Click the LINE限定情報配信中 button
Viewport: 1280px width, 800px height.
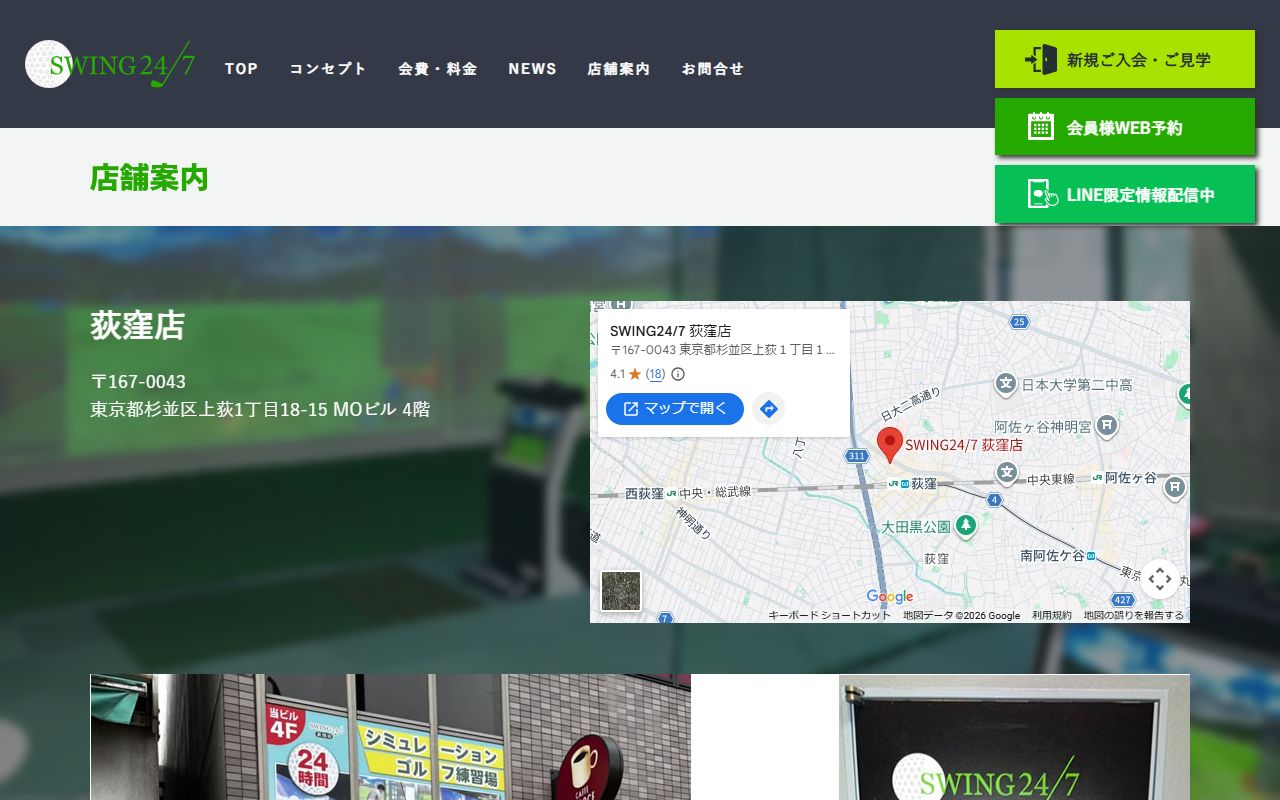[x=1125, y=194]
